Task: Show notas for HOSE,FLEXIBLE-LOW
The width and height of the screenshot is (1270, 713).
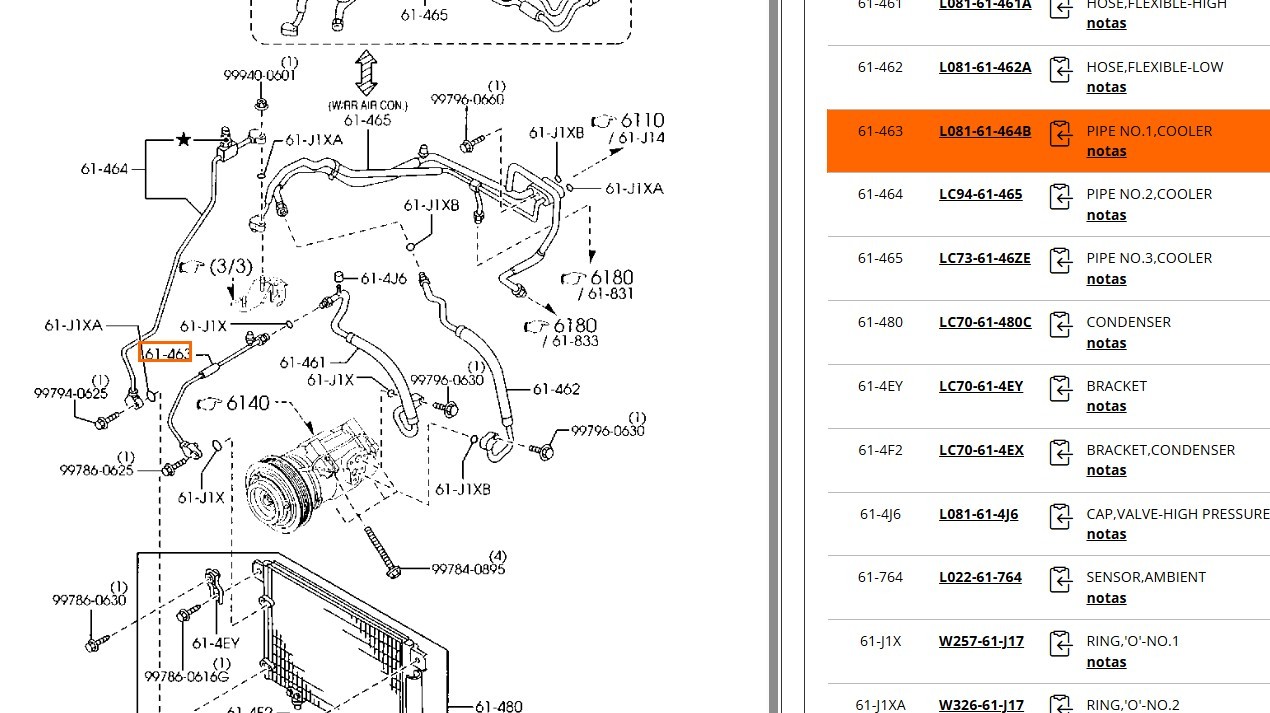Action: click(1106, 87)
